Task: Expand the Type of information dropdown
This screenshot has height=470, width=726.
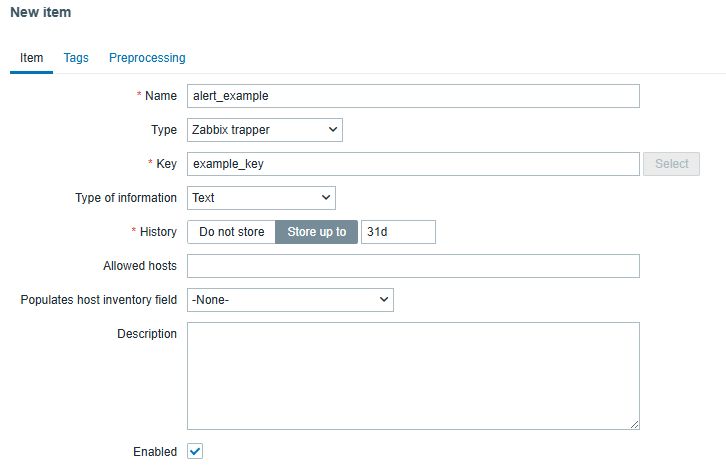Action: [x=261, y=198]
